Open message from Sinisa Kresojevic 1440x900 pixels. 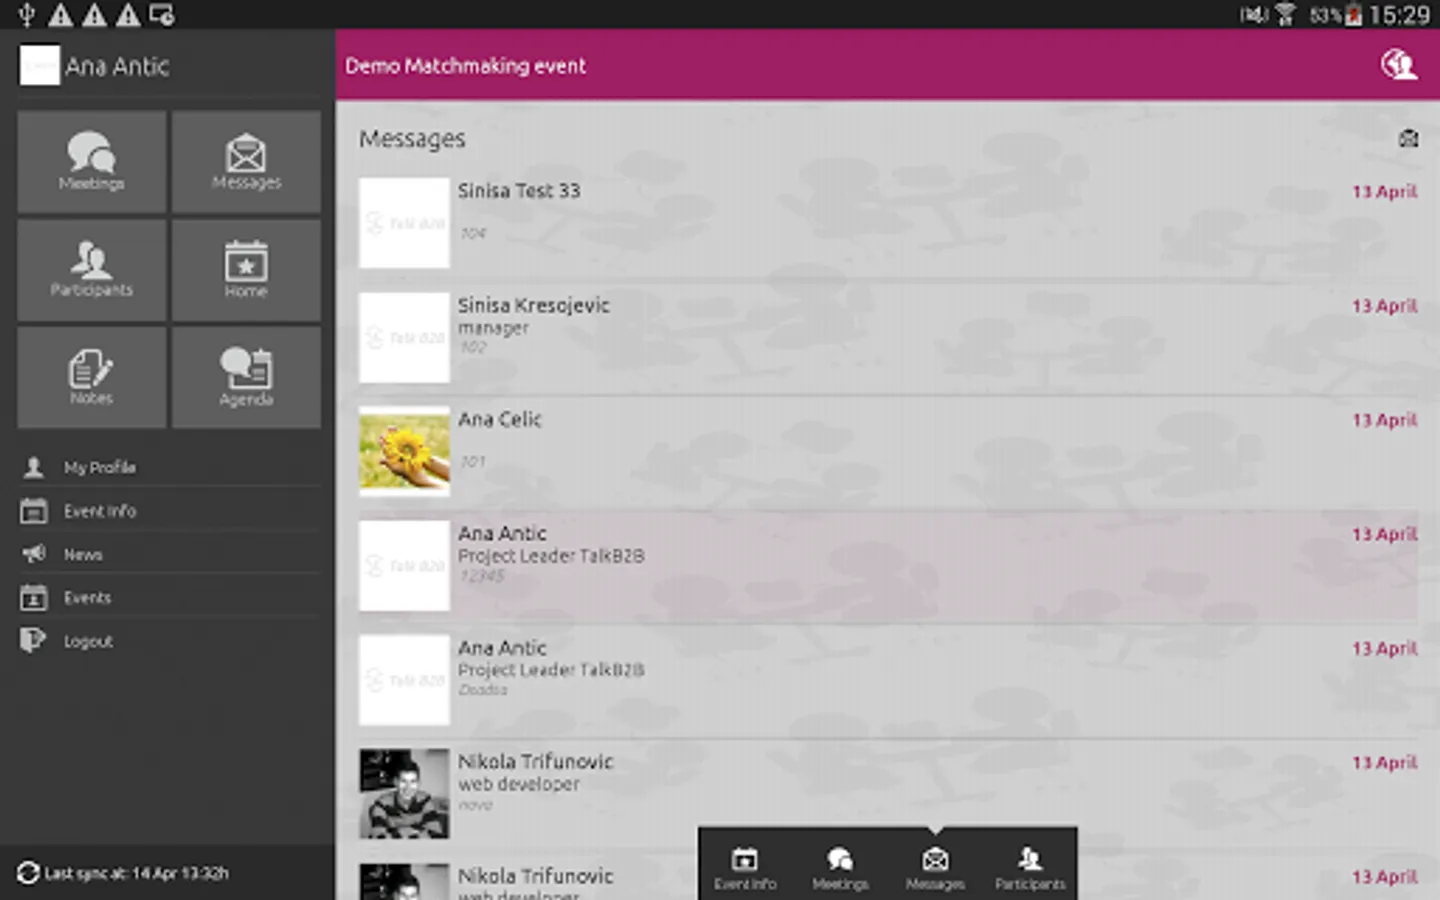coord(888,338)
